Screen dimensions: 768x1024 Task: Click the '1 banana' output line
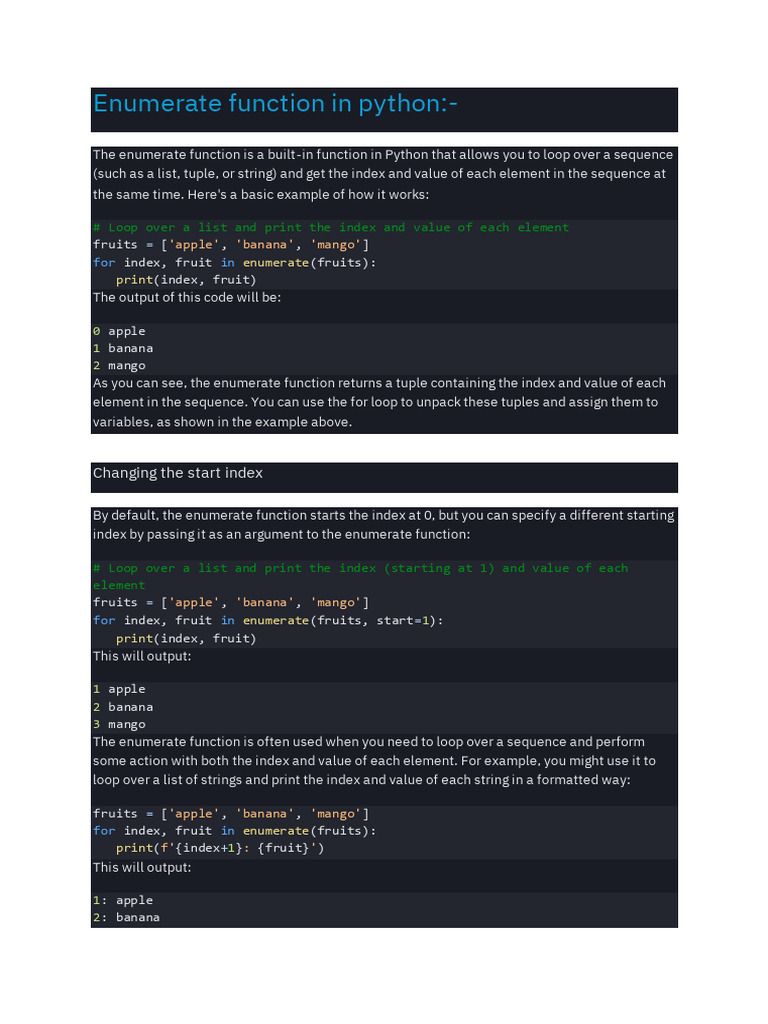123,348
